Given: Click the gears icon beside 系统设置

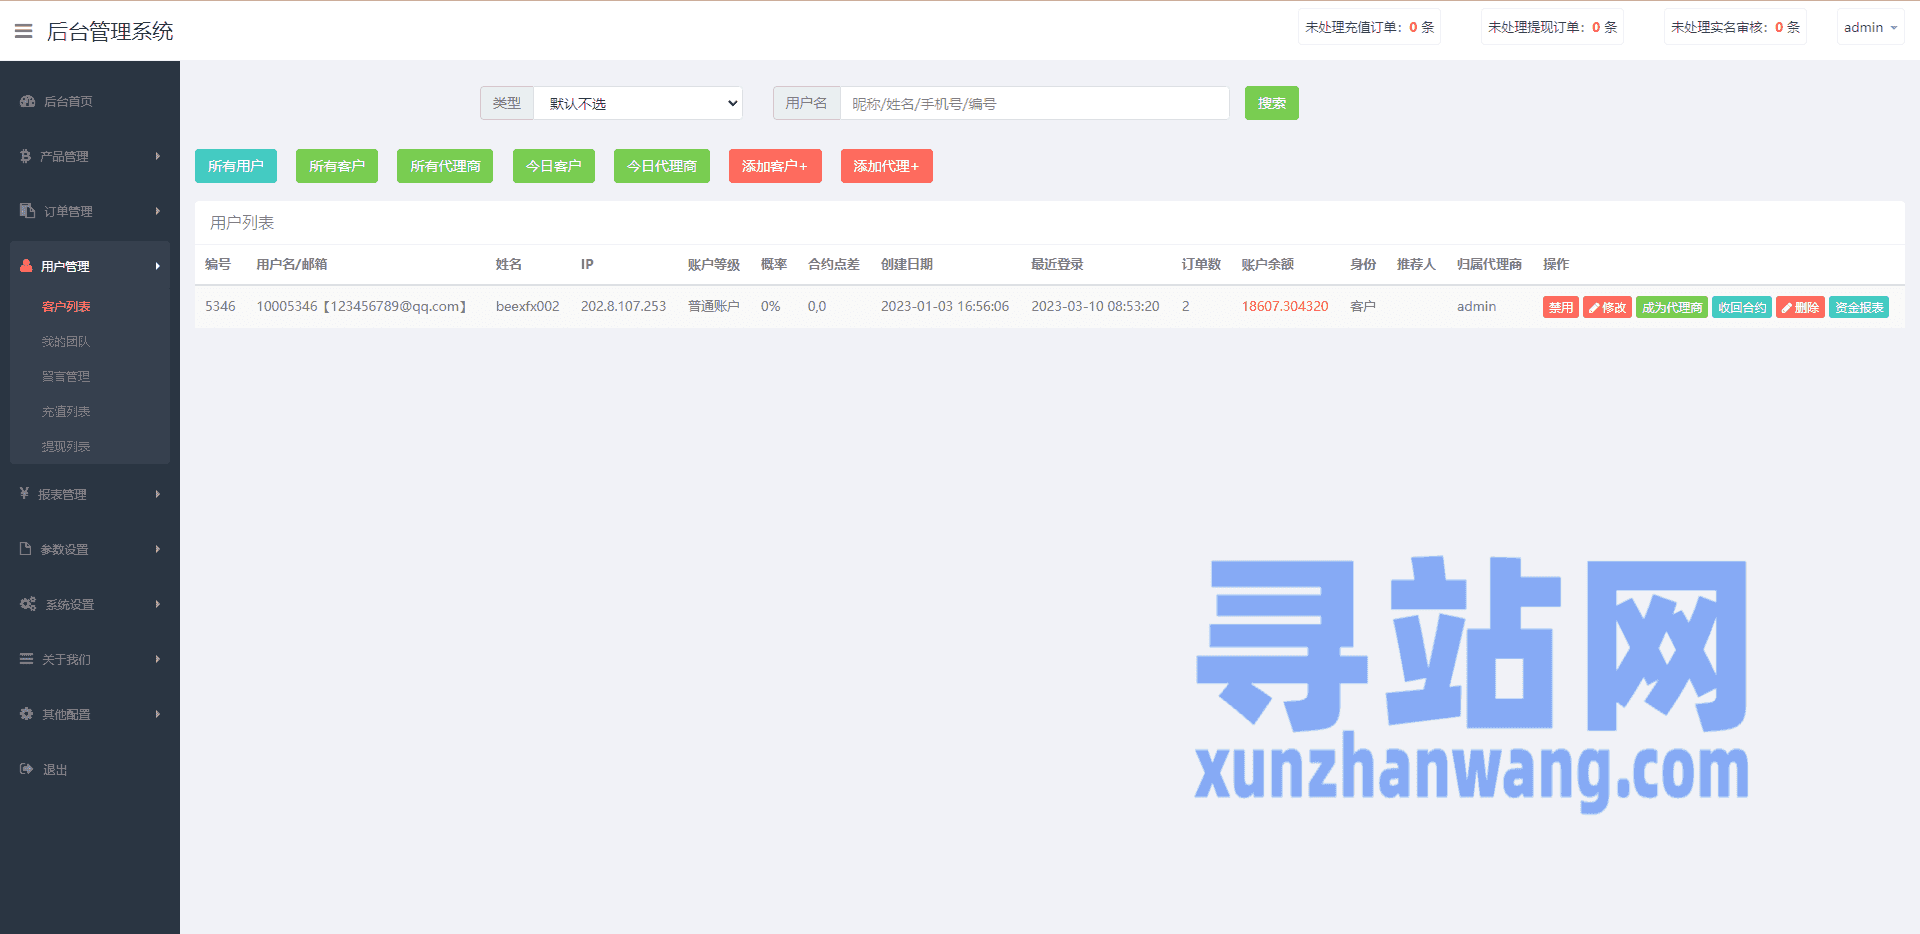Looking at the screenshot, I should pyautogui.click(x=28, y=604).
